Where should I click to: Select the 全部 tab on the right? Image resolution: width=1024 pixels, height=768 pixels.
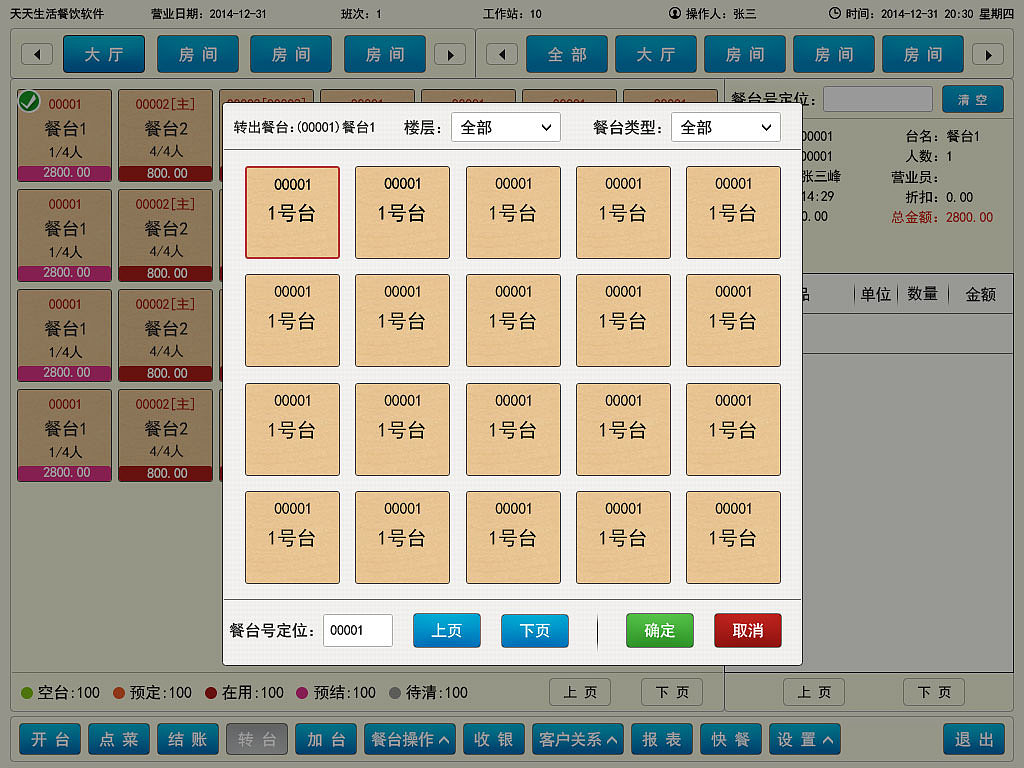567,55
